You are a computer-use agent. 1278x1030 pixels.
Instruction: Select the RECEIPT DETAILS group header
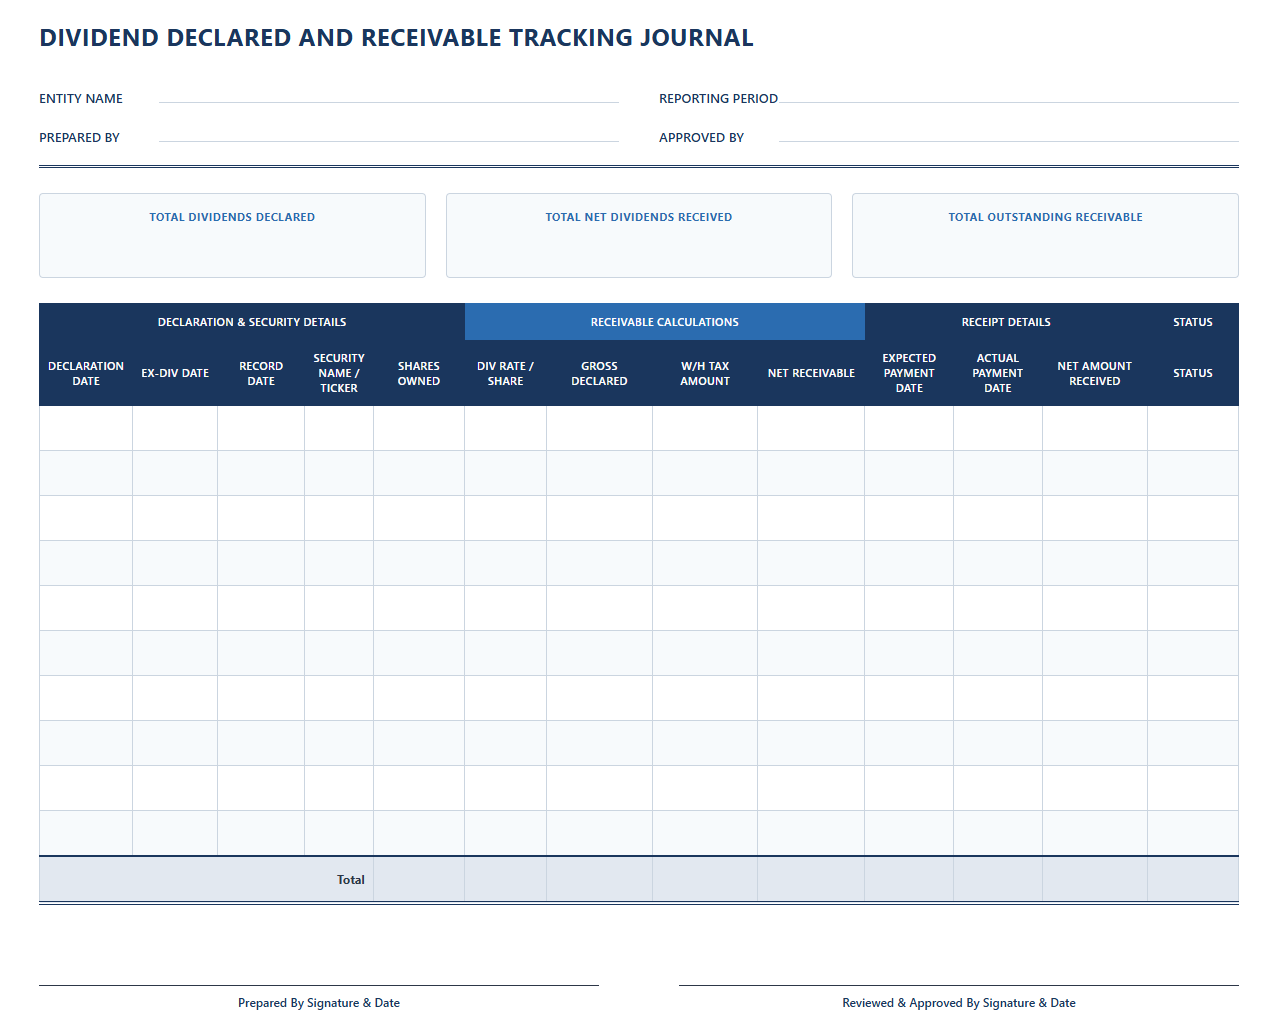coord(1006,322)
